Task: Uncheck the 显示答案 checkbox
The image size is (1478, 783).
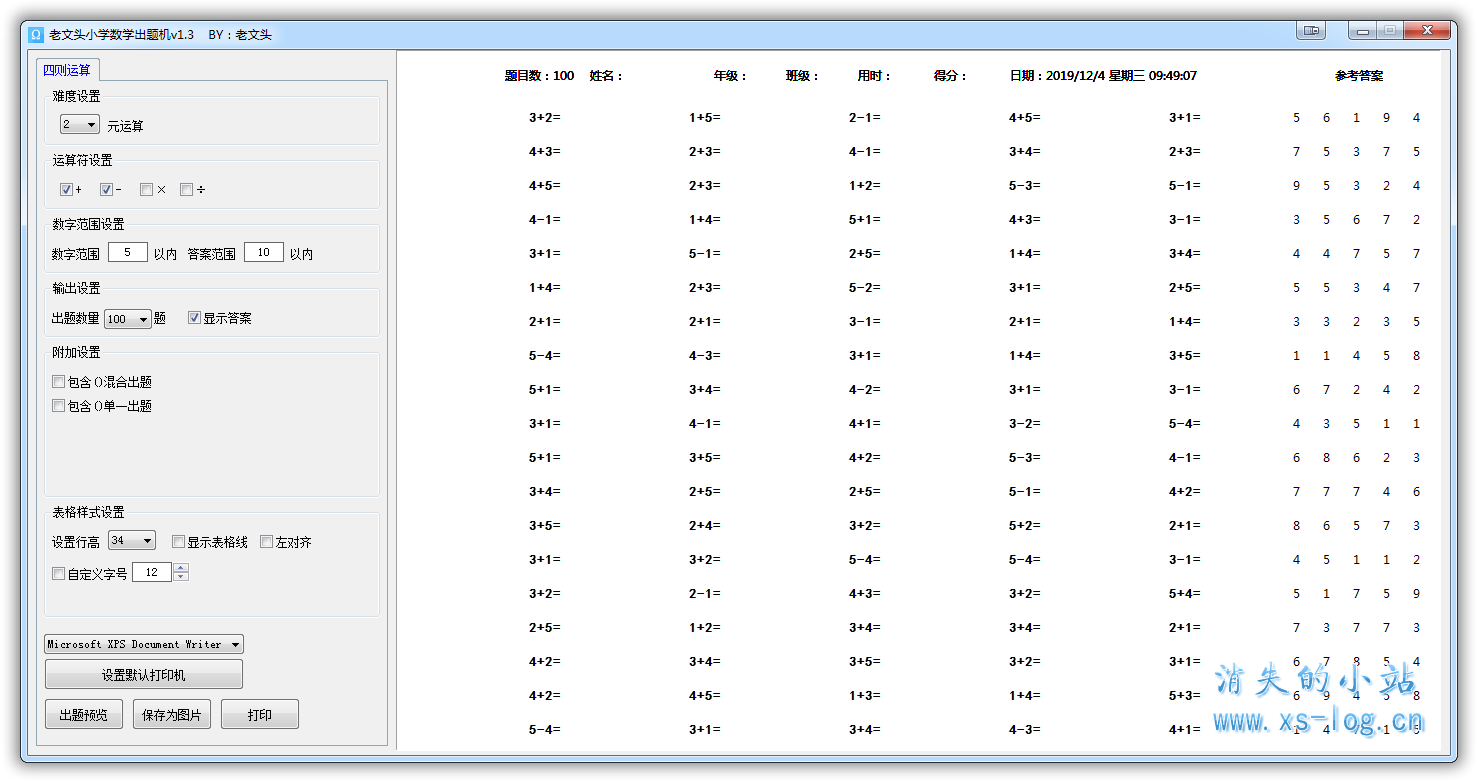Action: [194, 318]
